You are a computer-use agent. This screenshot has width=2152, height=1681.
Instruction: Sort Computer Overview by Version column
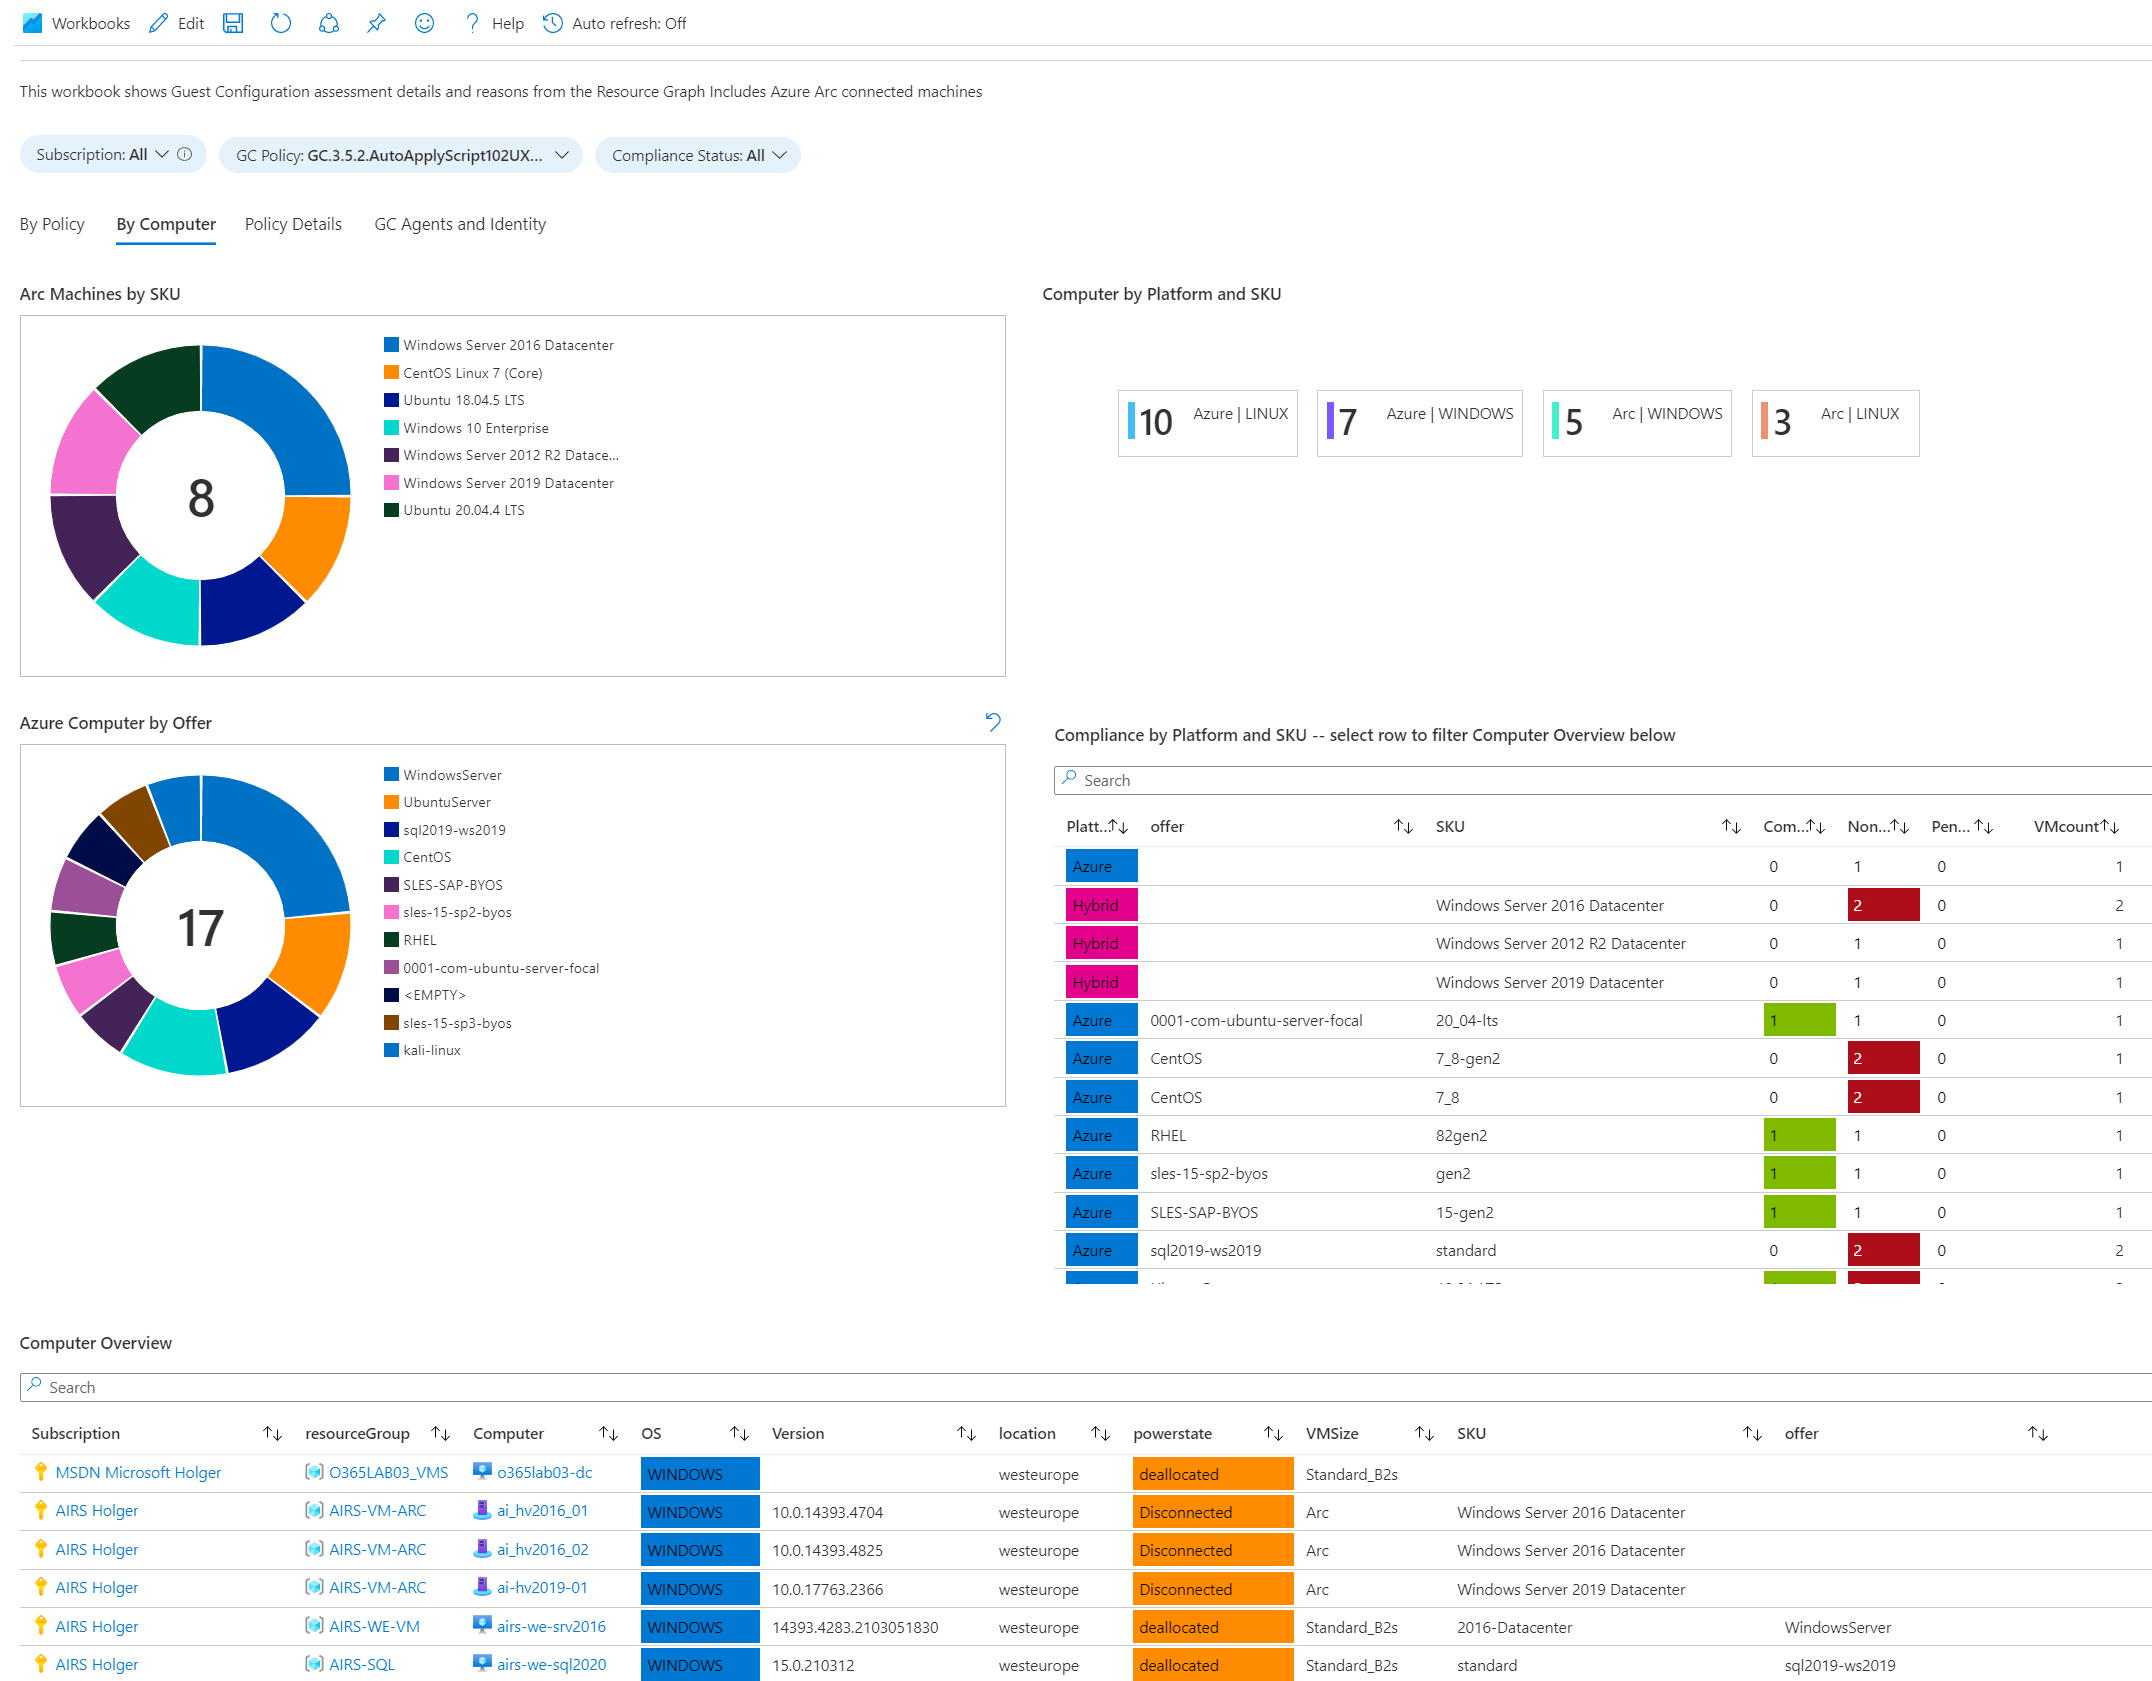click(x=966, y=1433)
